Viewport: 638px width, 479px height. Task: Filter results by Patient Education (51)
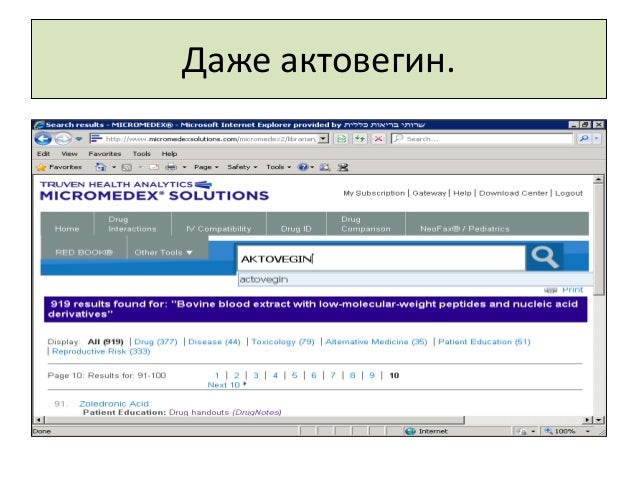coord(484,341)
